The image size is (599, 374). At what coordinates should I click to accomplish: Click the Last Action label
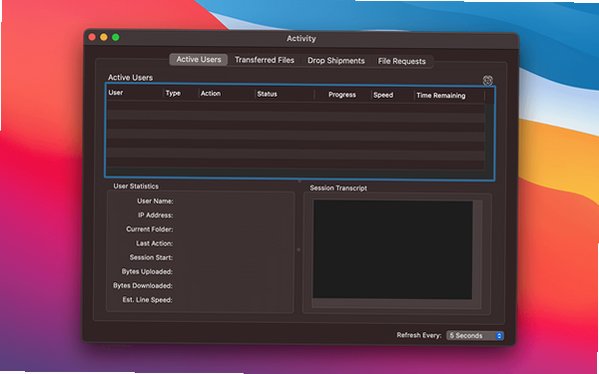click(154, 243)
